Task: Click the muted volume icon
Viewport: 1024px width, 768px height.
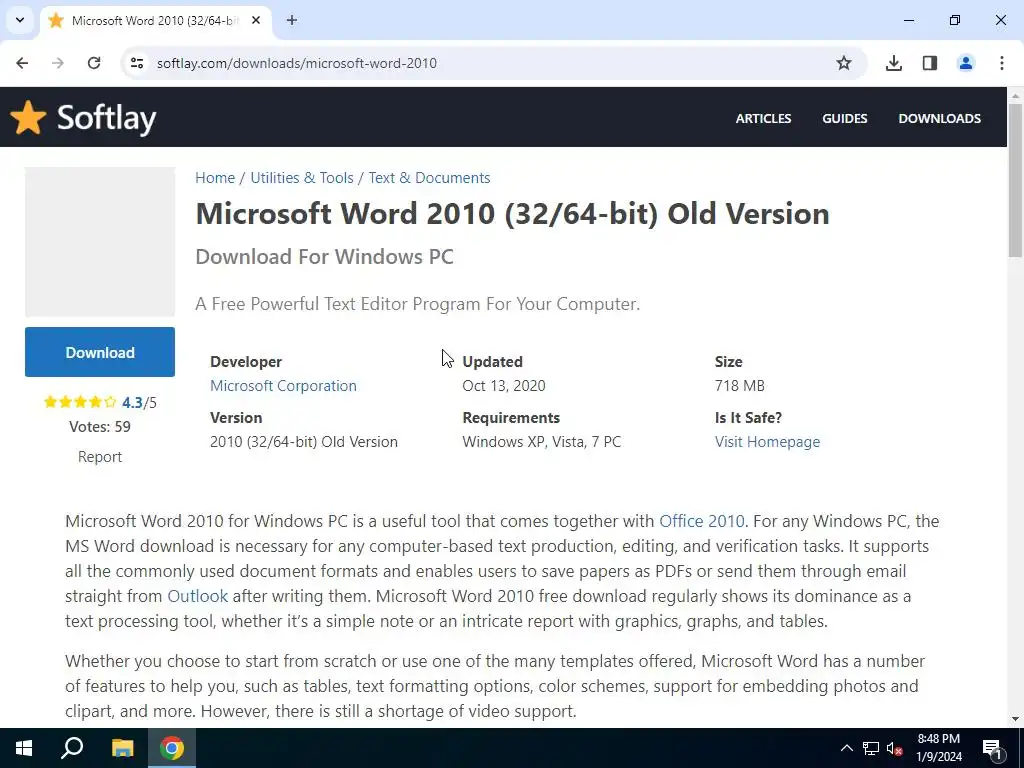Action: [x=895, y=748]
